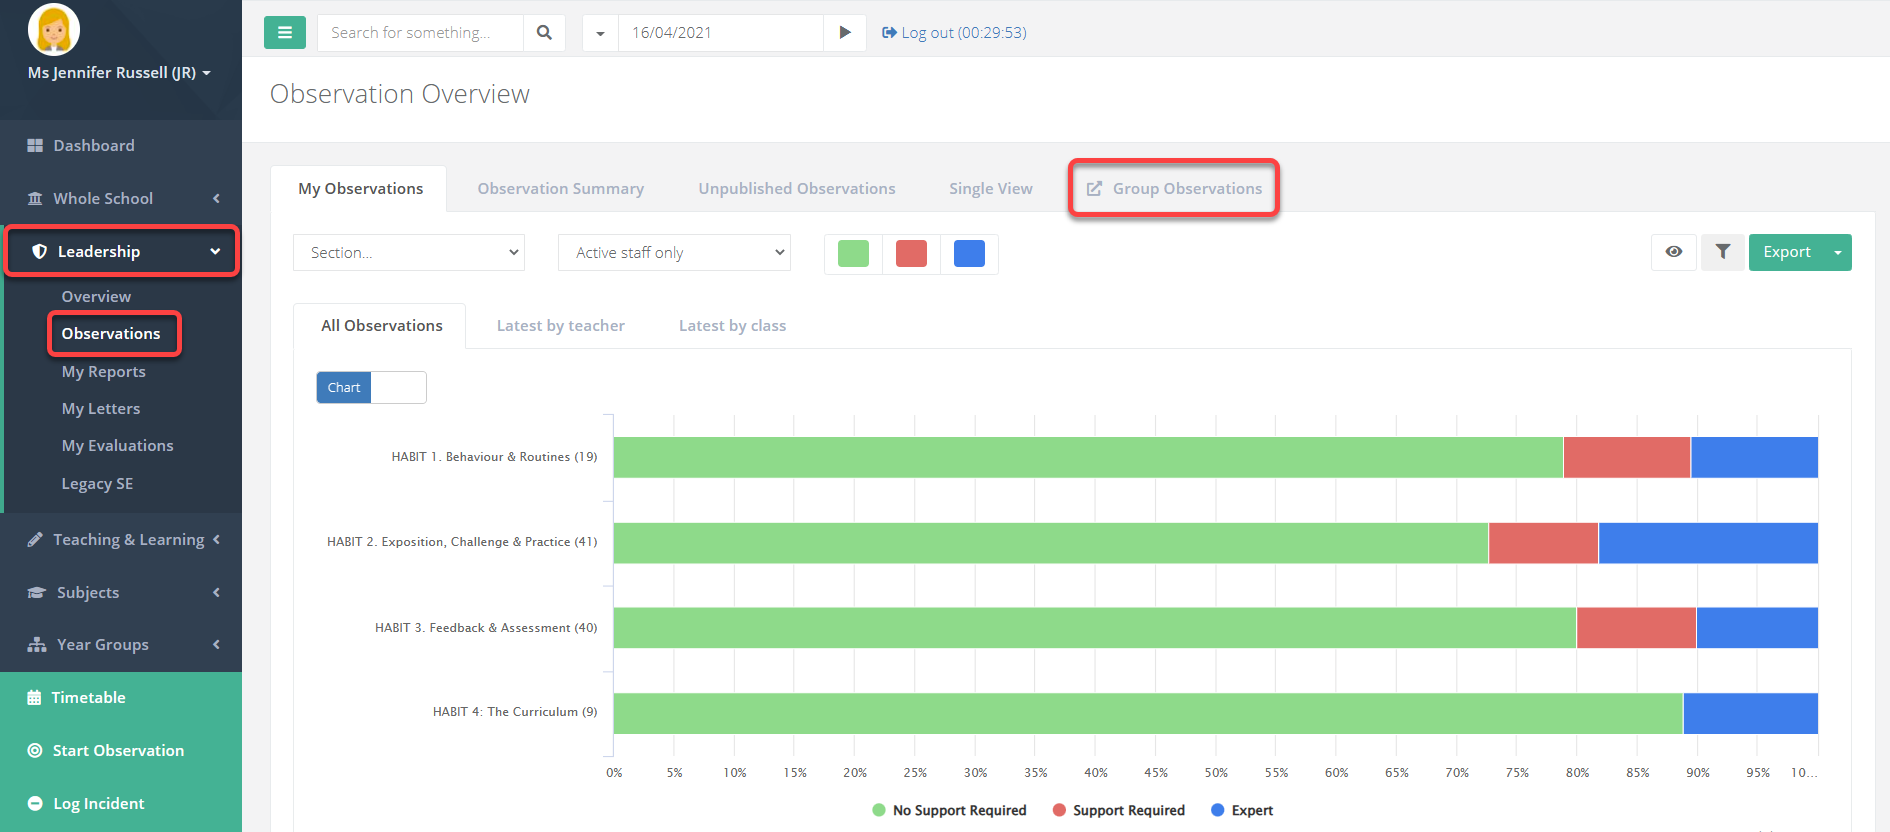Click the Whole School building icon
Image resolution: width=1890 pixels, height=832 pixels.
[35, 198]
